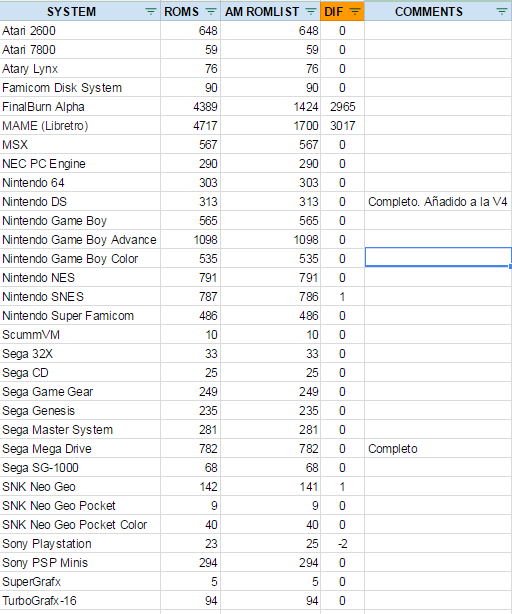Viewport: 512px width, 614px height.
Task: Select the Sony Playstation DIF value -2
Action: 343,544
